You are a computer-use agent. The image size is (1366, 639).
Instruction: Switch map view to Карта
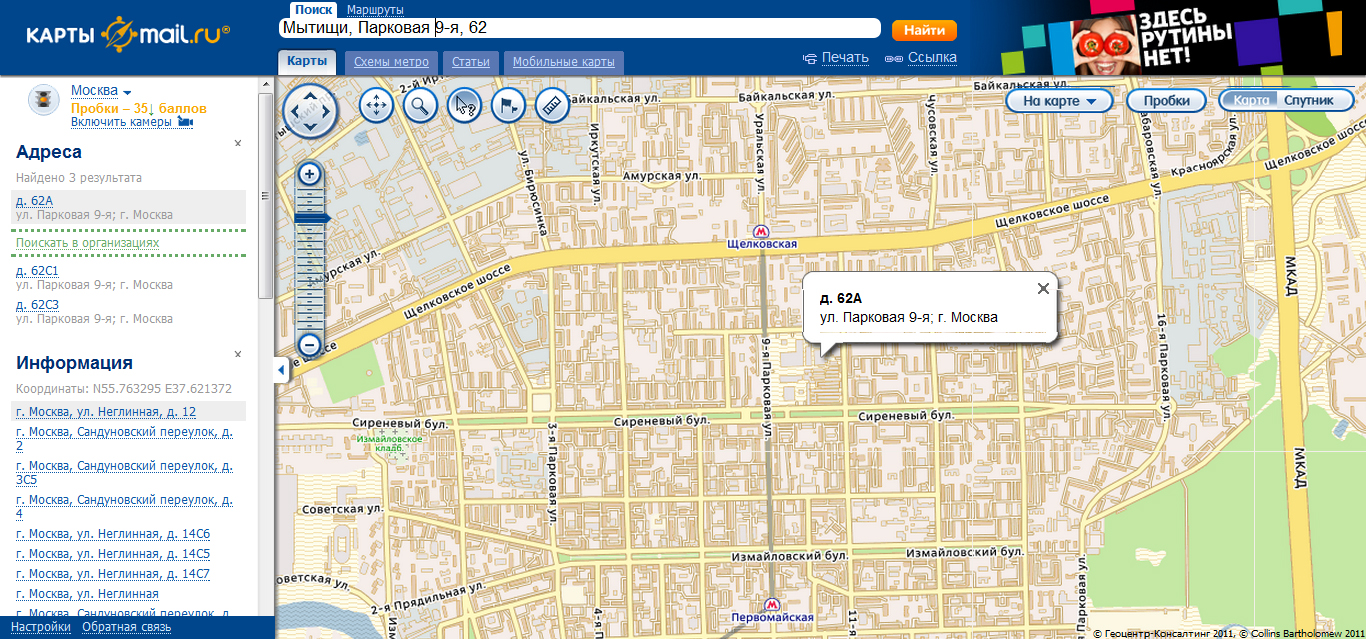[1251, 101]
